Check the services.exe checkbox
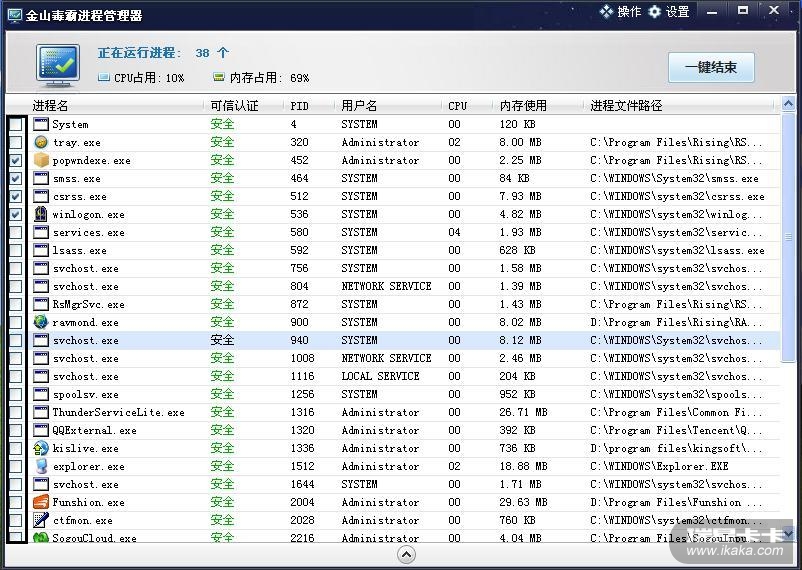Image resolution: width=802 pixels, height=570 pixels. tap(16, 232)
